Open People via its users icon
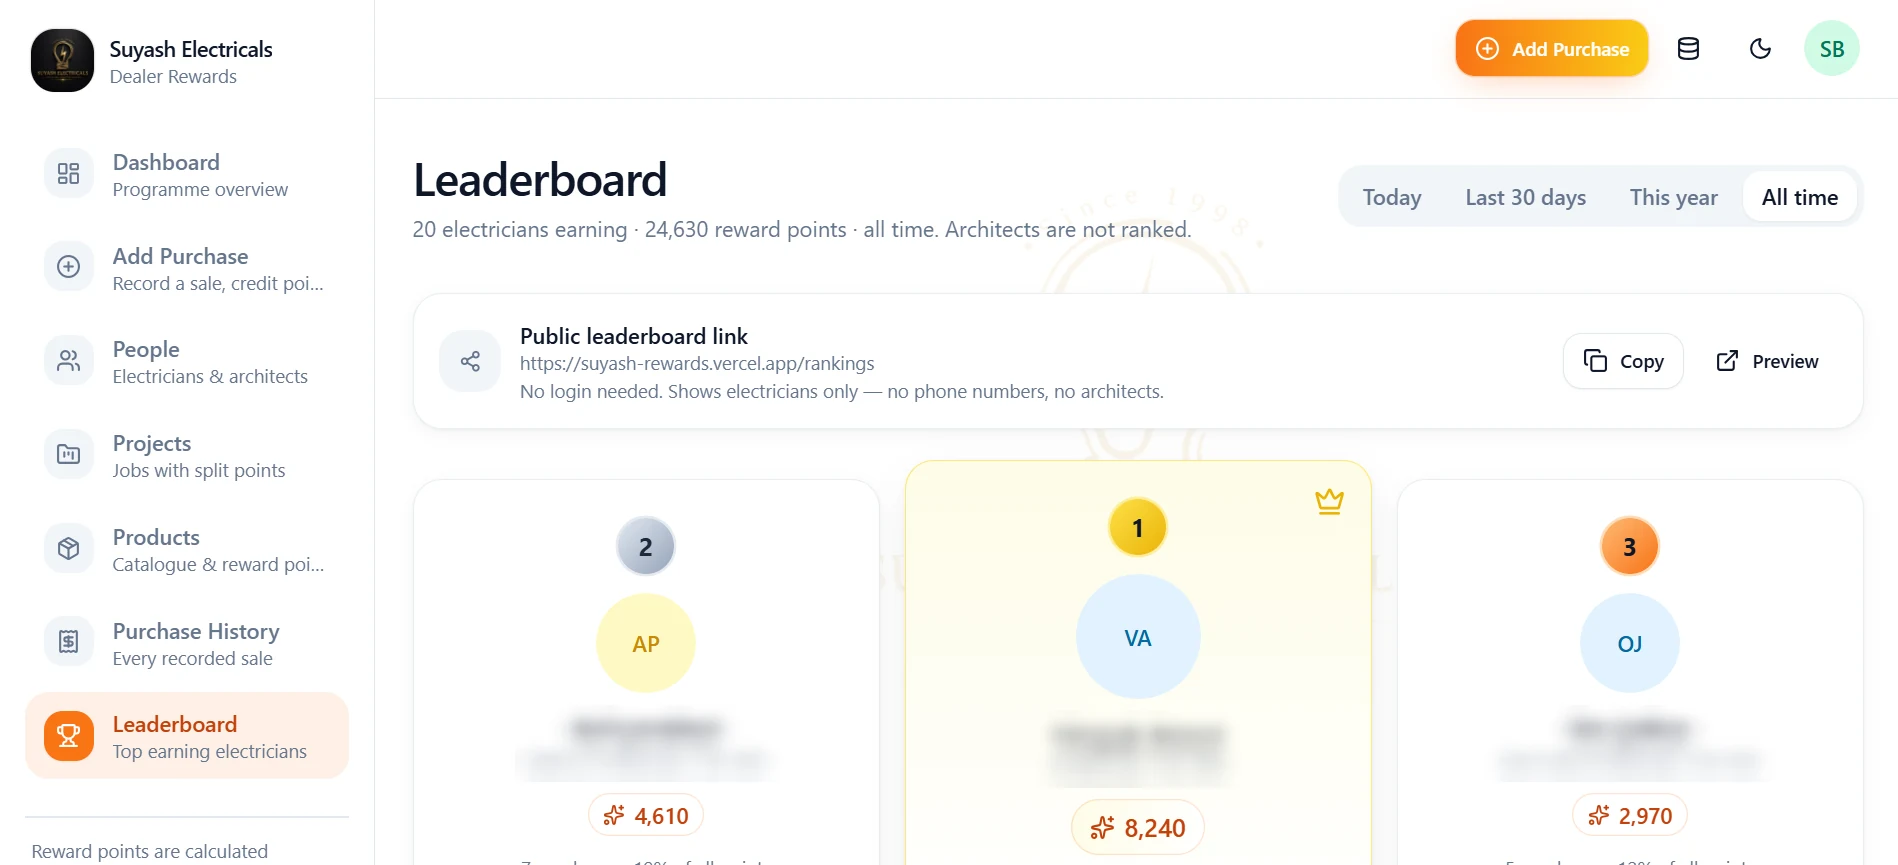 pyautogui.click(x=69, y=361)
